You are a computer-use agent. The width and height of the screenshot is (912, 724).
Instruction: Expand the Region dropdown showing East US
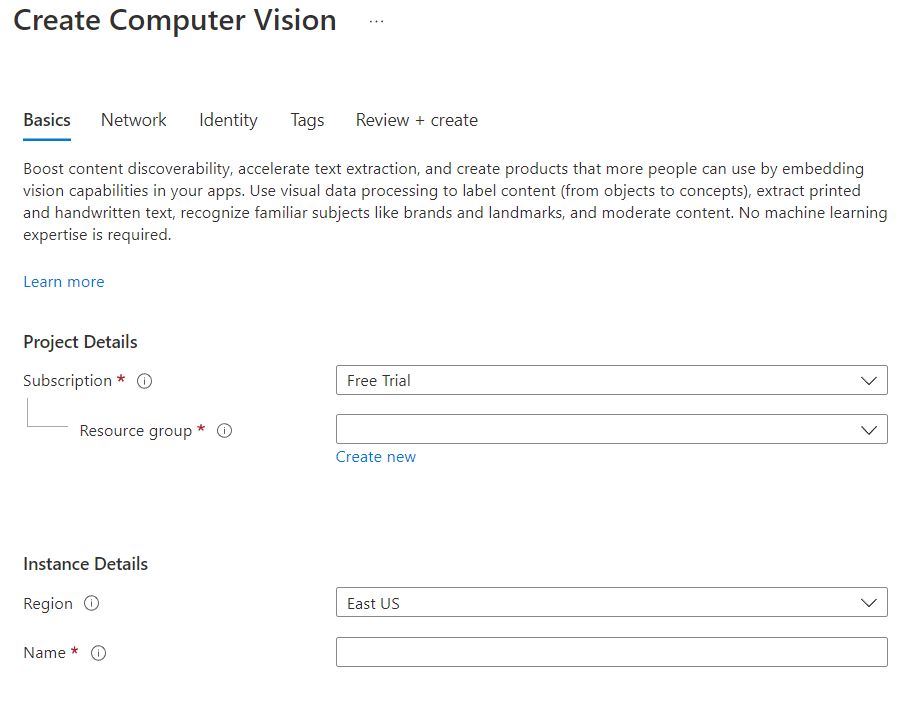[611, 603]
